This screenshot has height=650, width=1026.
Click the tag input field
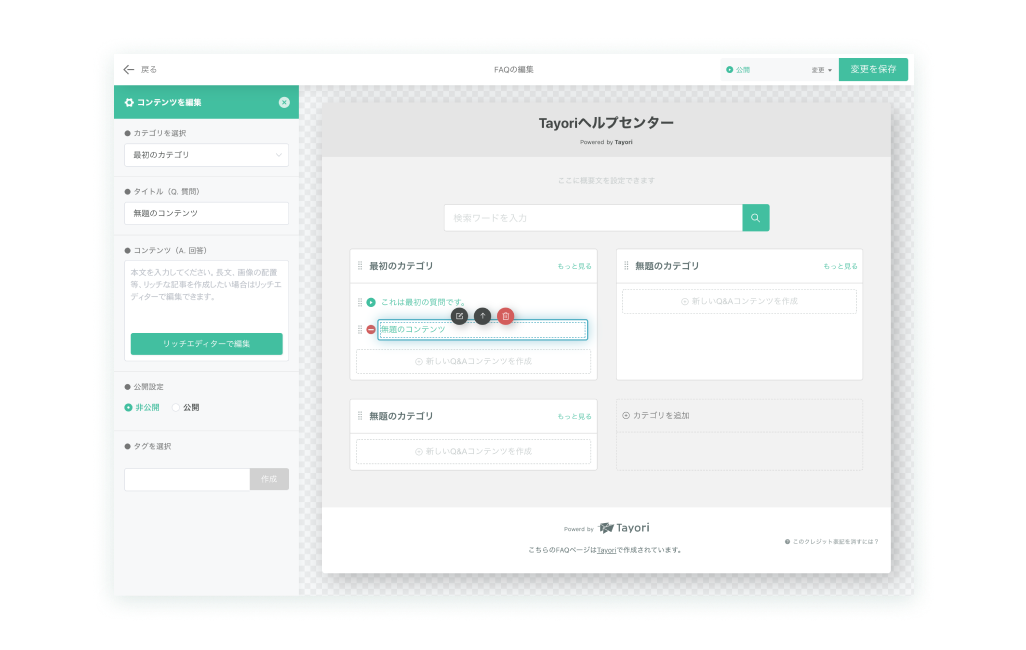[x=187, y=479]
